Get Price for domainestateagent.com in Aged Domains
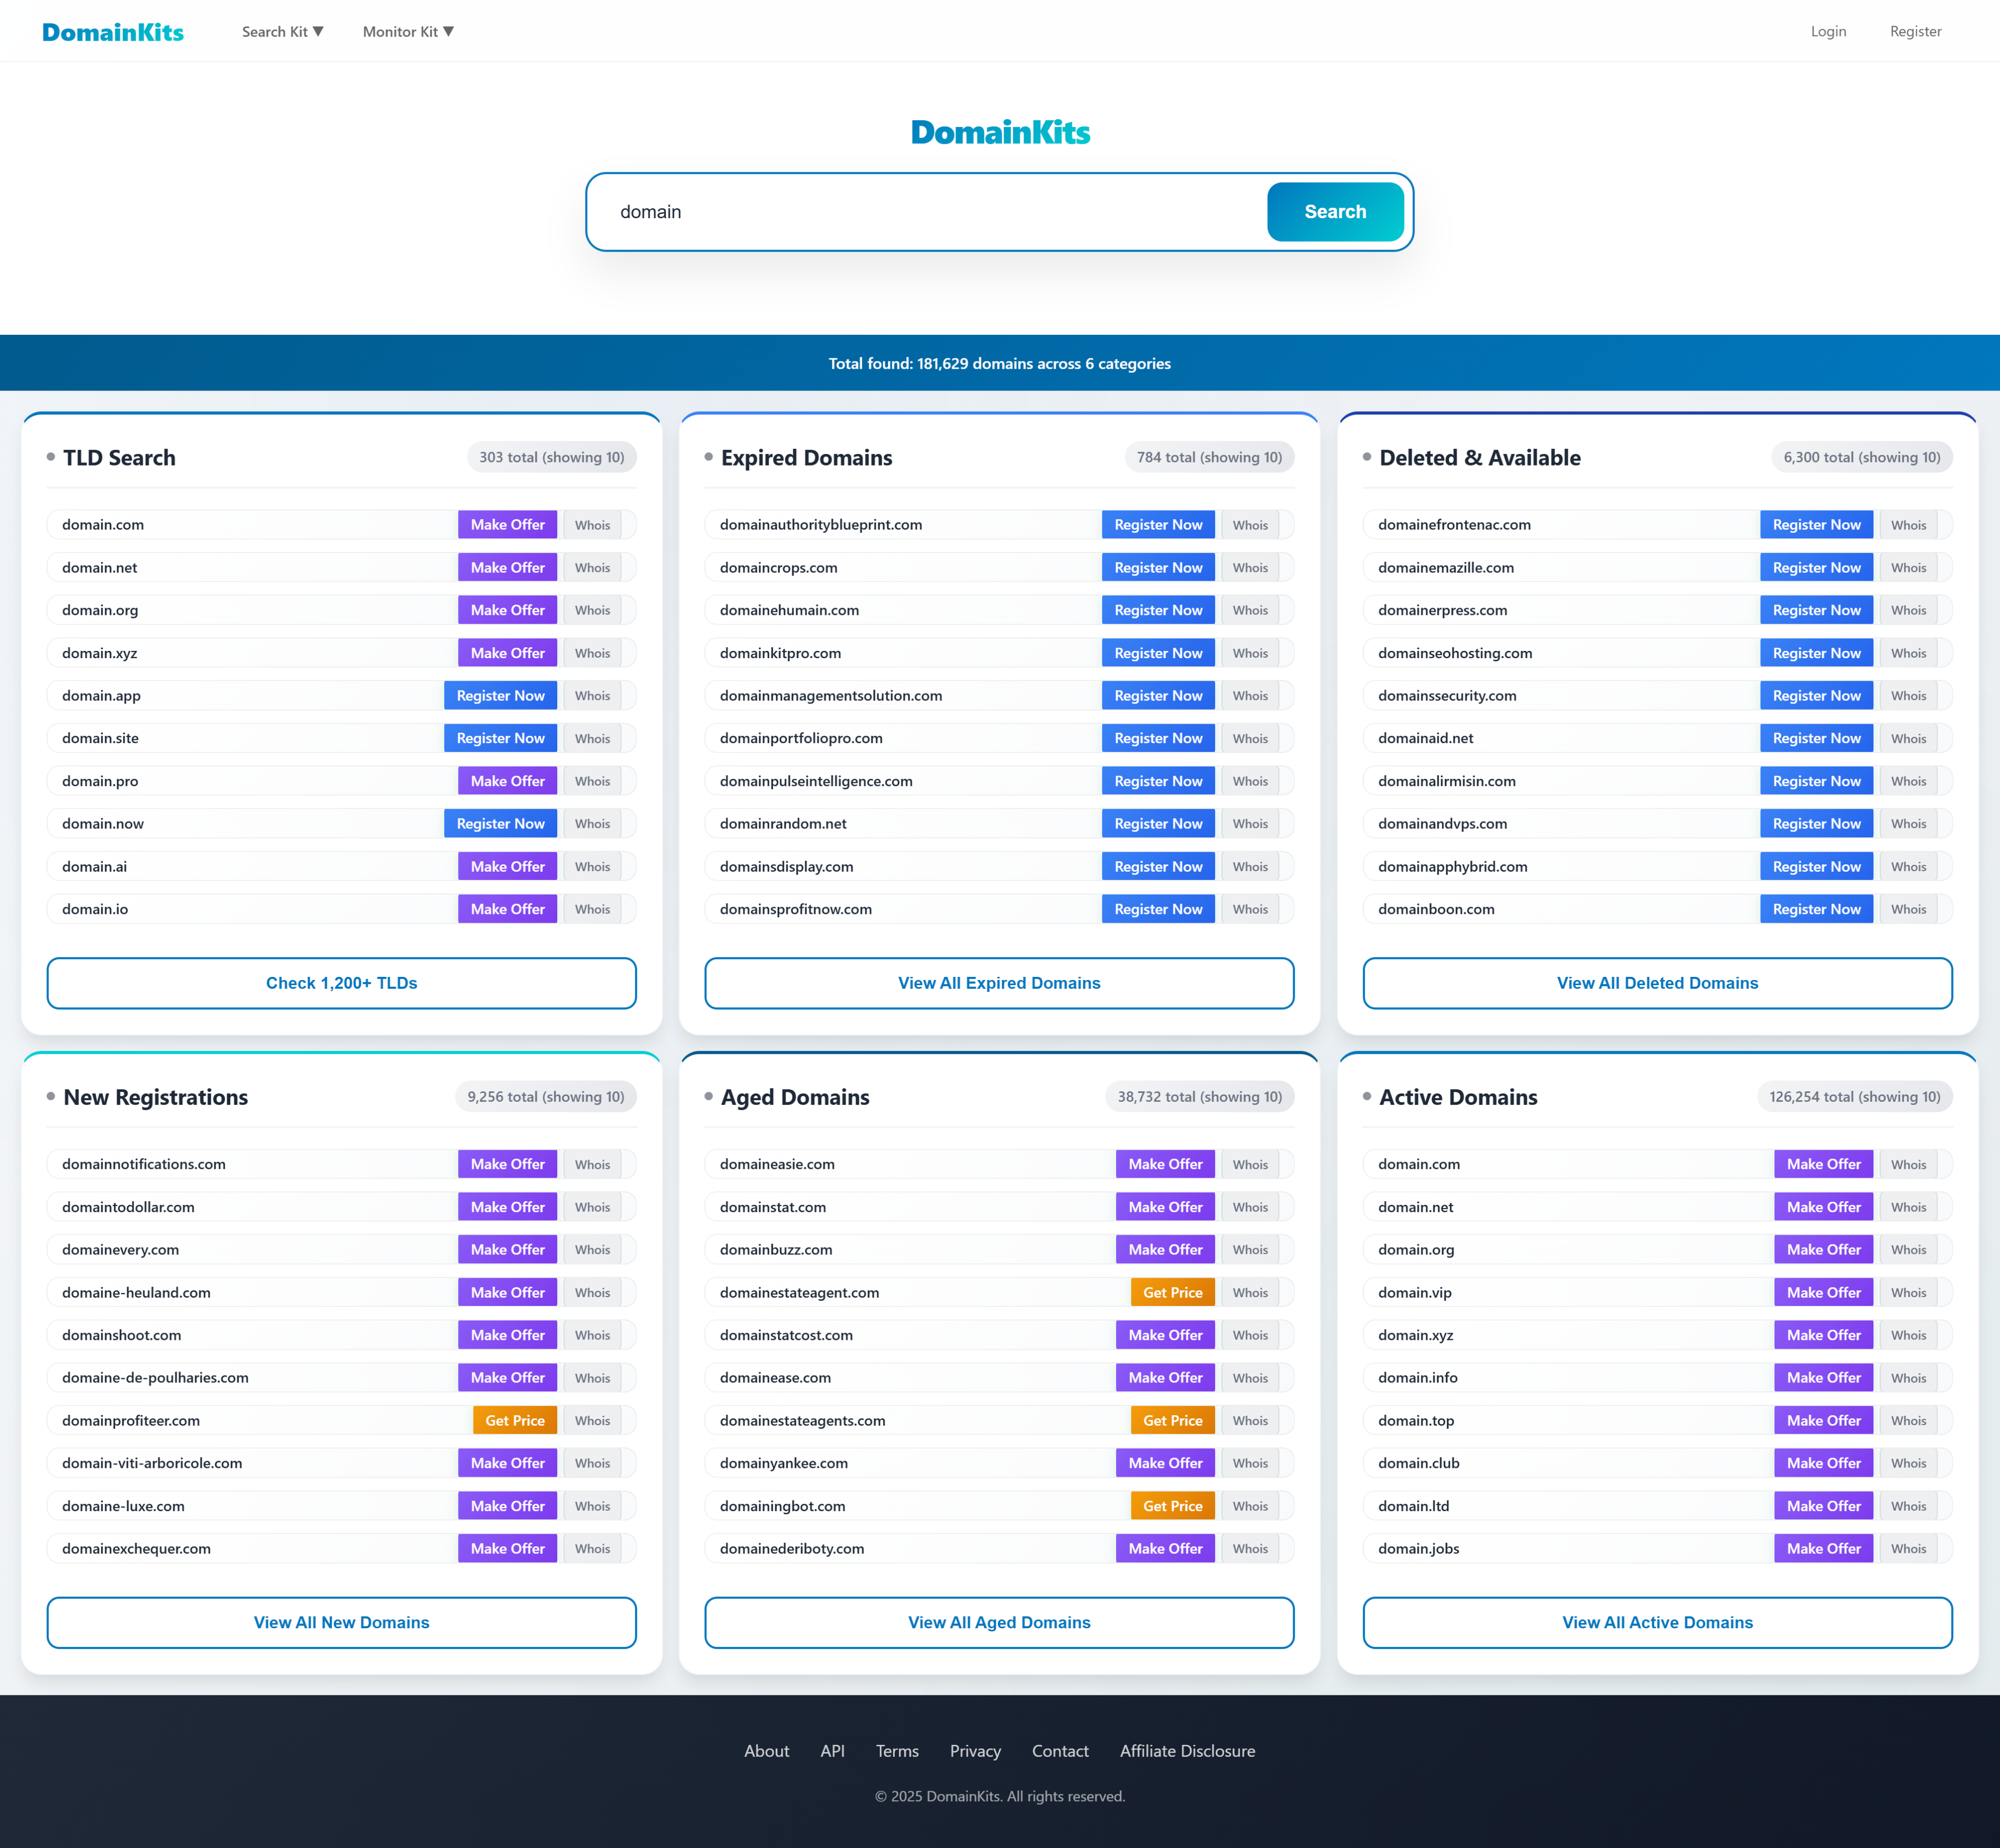 1172,1292
